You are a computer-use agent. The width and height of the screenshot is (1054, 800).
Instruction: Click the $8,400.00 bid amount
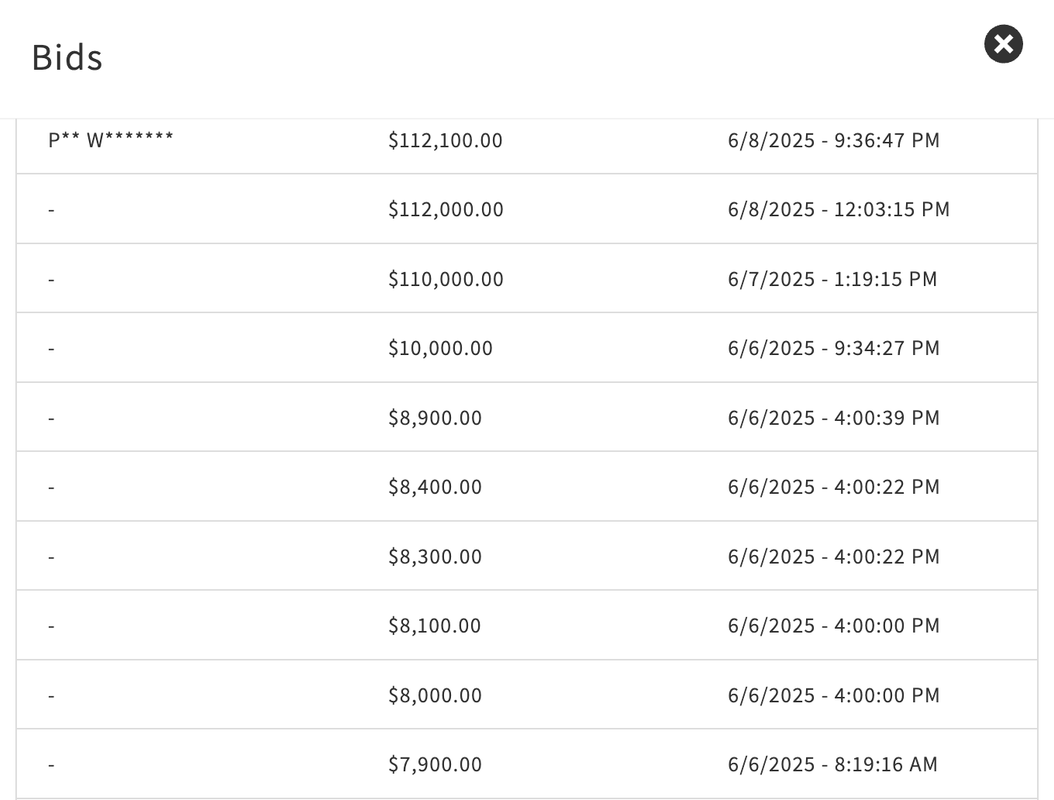(435, 487)
